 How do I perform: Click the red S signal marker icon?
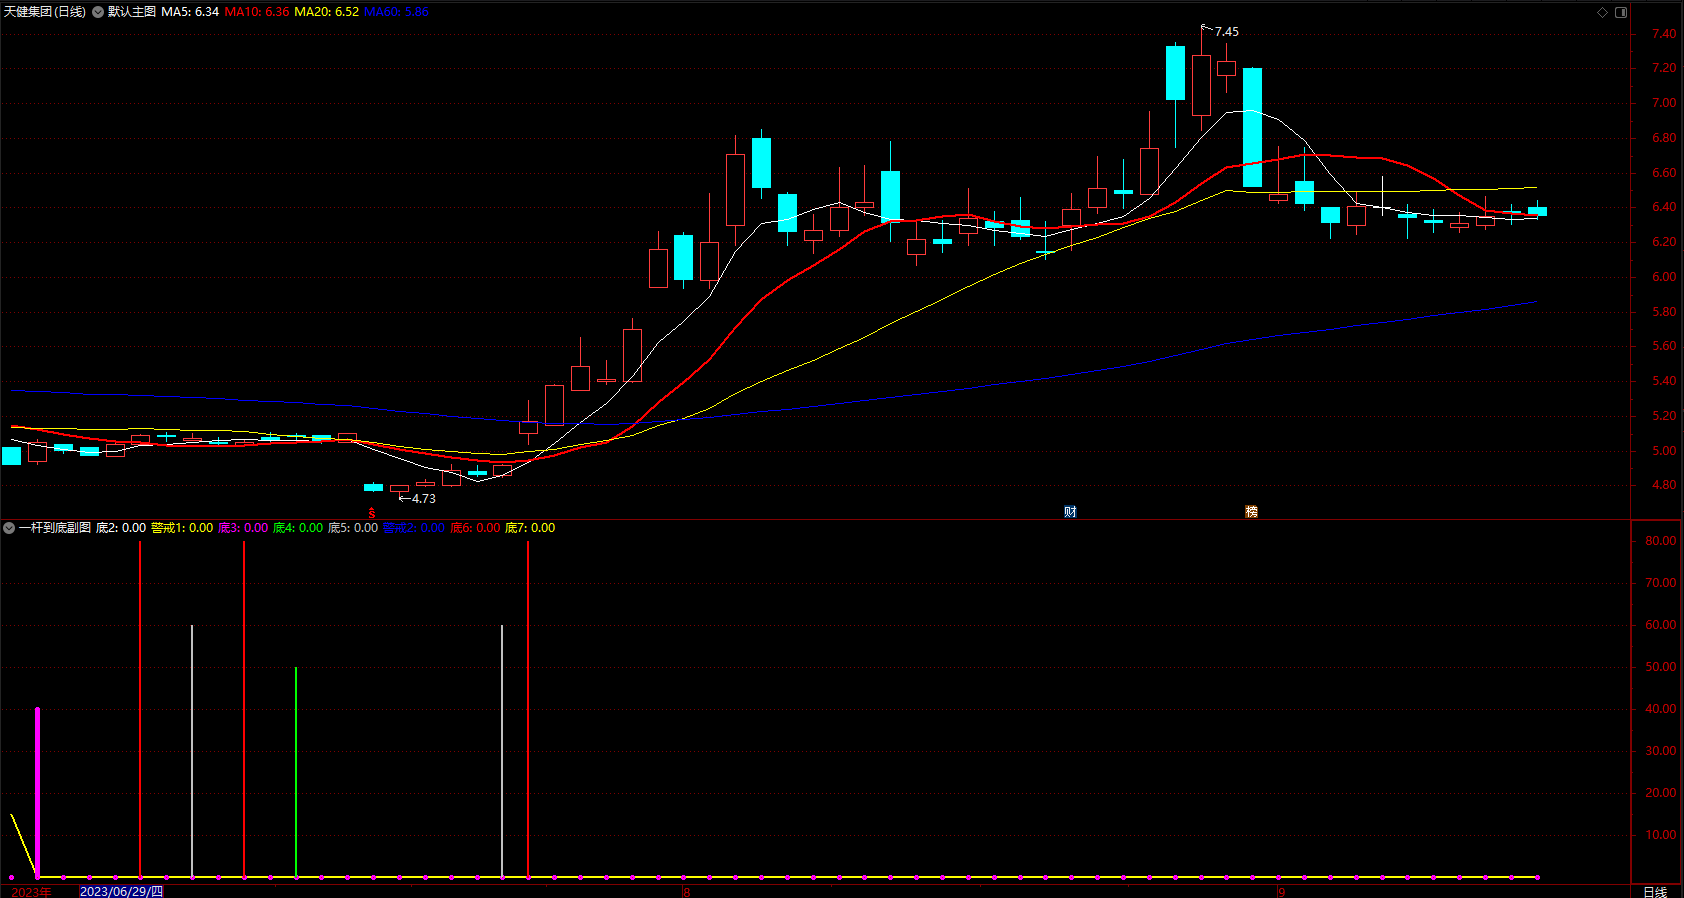(x=372, y=513)
